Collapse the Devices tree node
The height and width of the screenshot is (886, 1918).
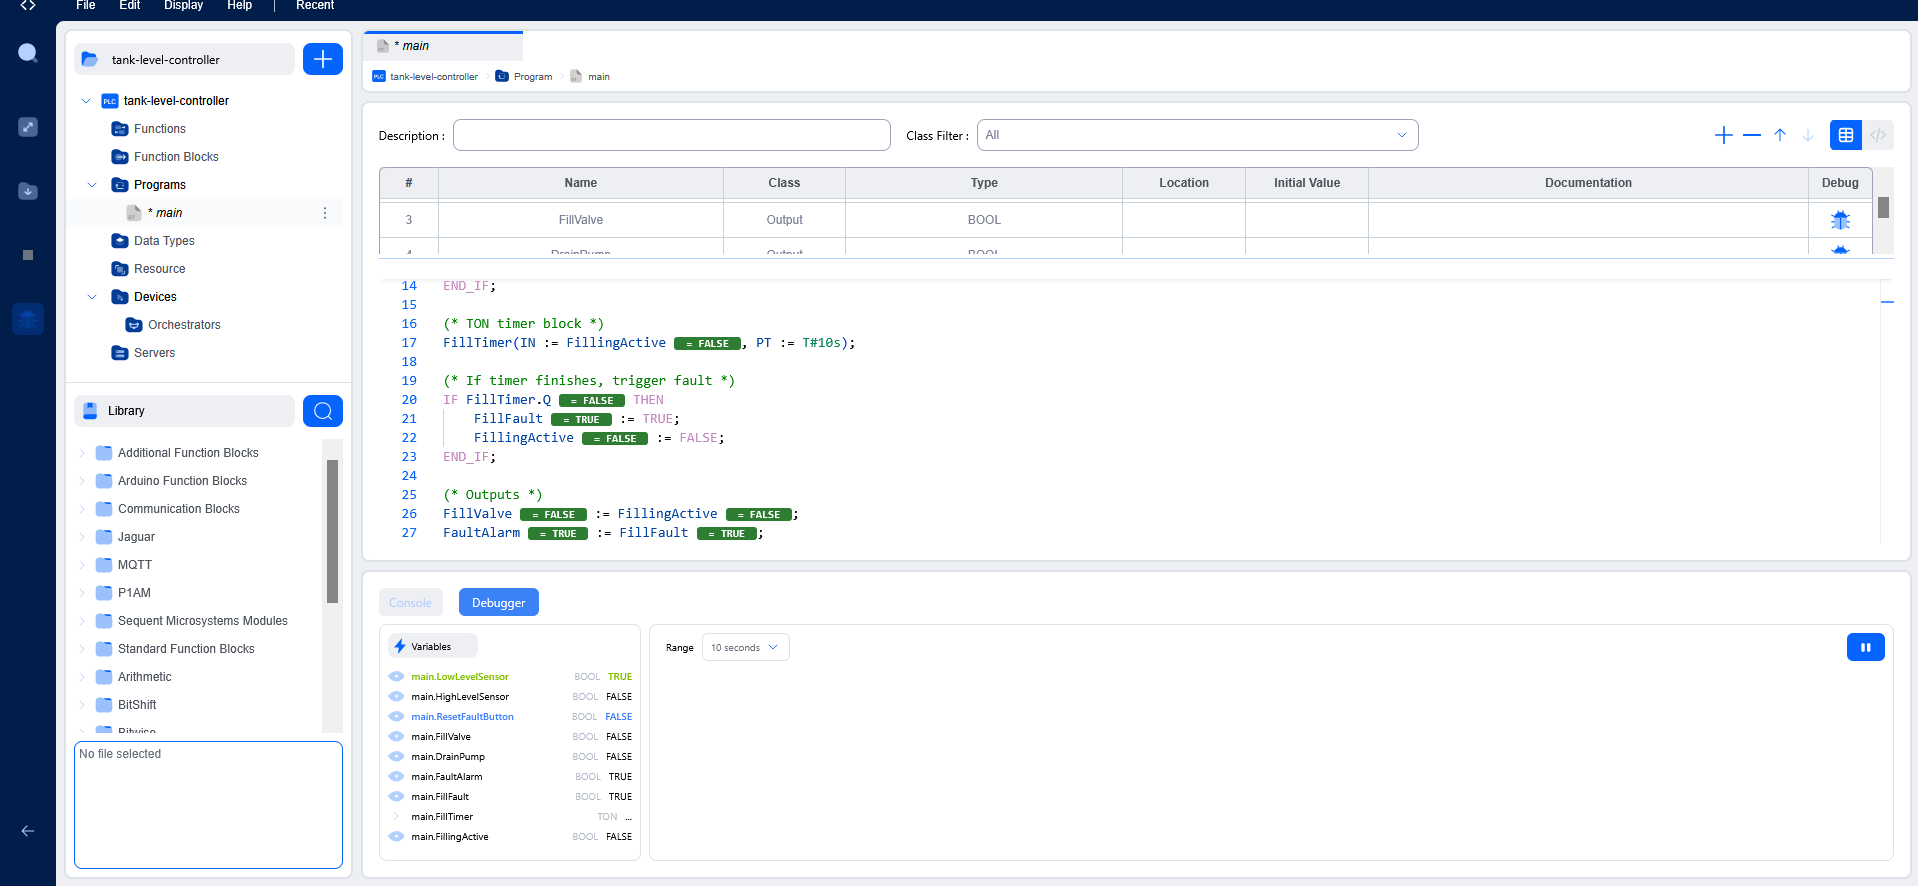pos(92,297)
